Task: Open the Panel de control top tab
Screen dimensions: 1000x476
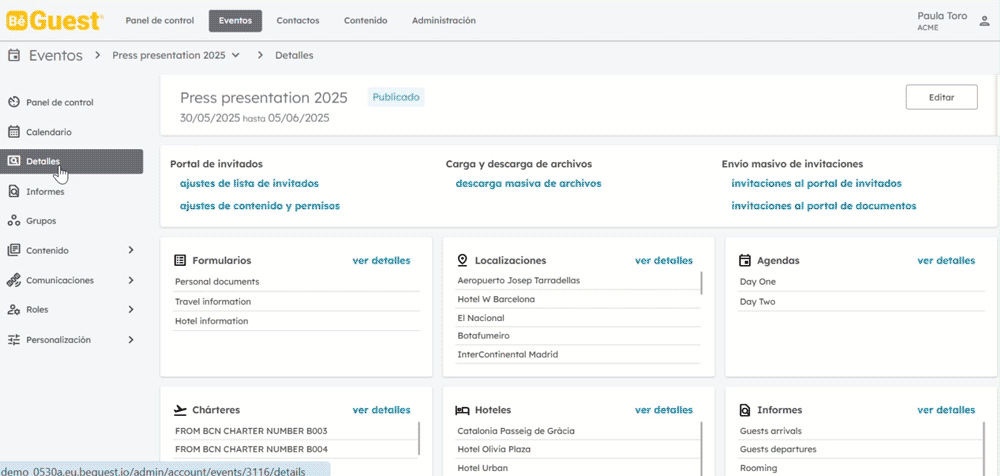Action: point(159,20)
